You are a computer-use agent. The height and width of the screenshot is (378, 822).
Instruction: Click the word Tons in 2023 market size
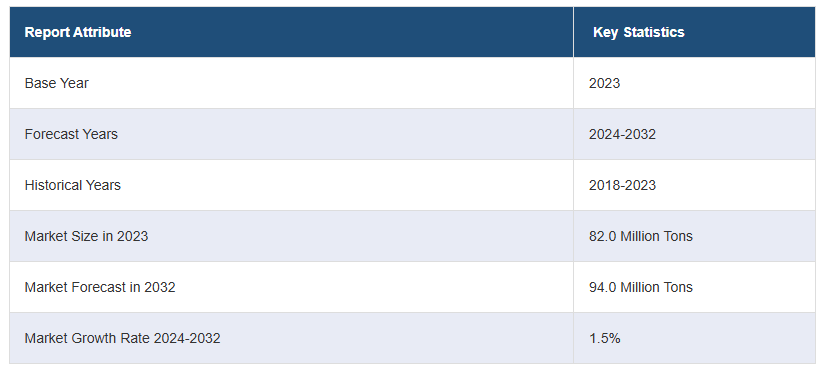click(x=679, y=236)
